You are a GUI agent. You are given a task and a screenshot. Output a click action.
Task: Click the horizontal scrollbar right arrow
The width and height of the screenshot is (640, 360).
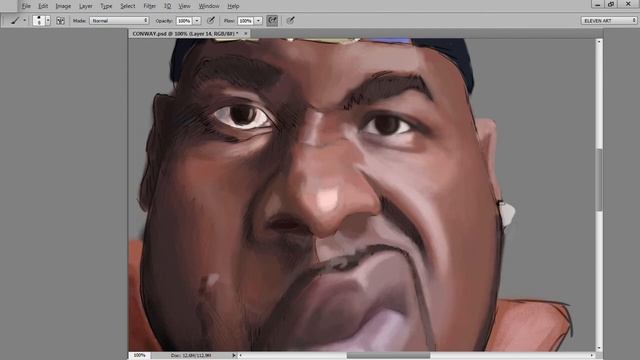tap(592, 356)
